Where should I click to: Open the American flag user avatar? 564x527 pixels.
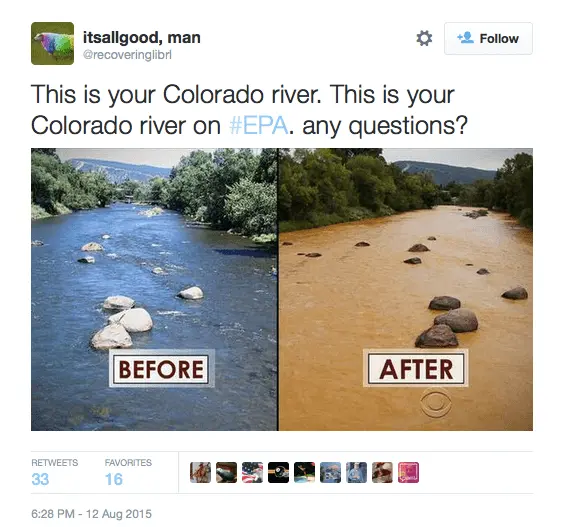252,472
